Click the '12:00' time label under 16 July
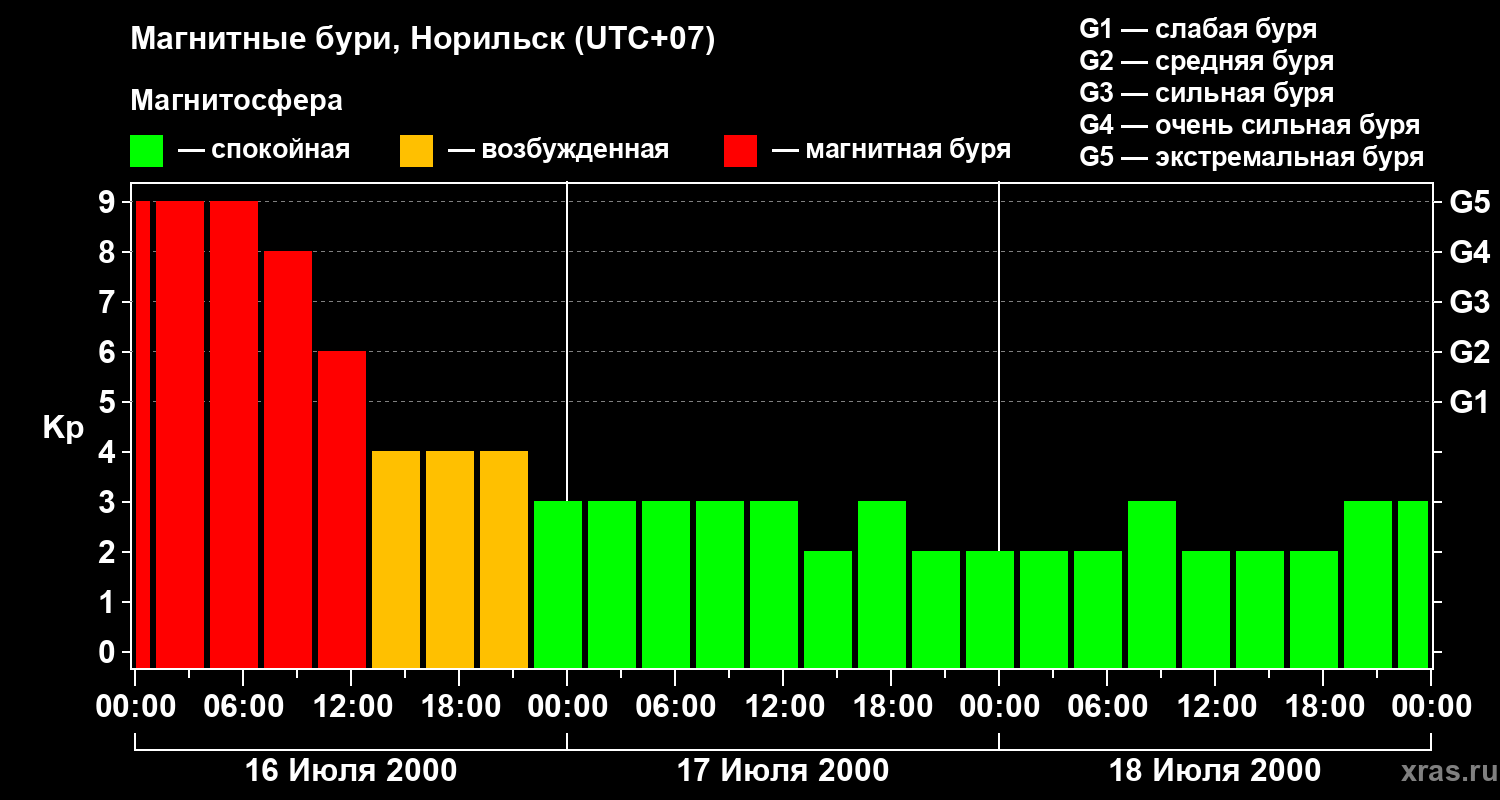 point(351,707)
